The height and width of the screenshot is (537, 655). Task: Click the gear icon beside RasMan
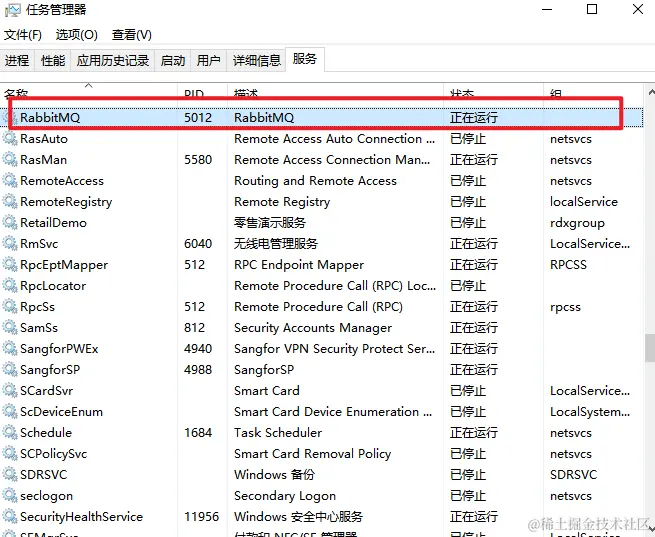coord(10,159)
